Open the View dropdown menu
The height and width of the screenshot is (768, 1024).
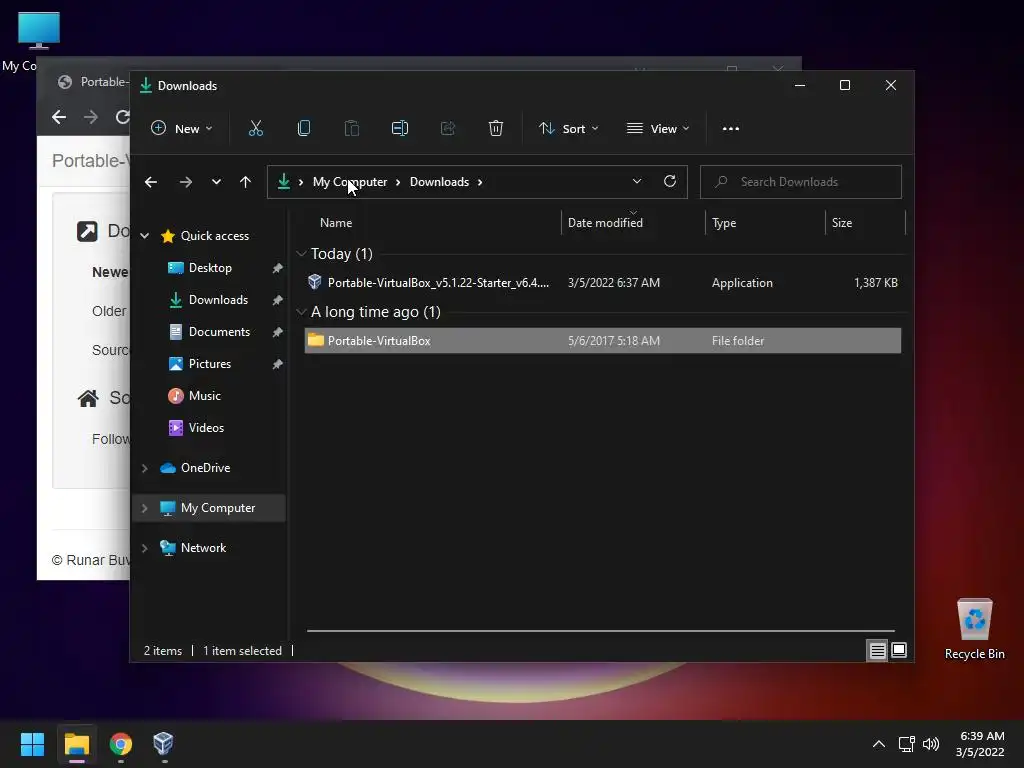pyautogui.click(x=658, y=129)
